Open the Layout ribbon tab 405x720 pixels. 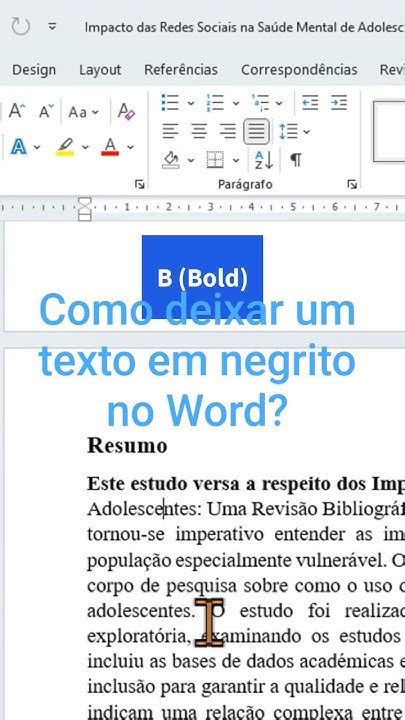click(x=100, y=70)
